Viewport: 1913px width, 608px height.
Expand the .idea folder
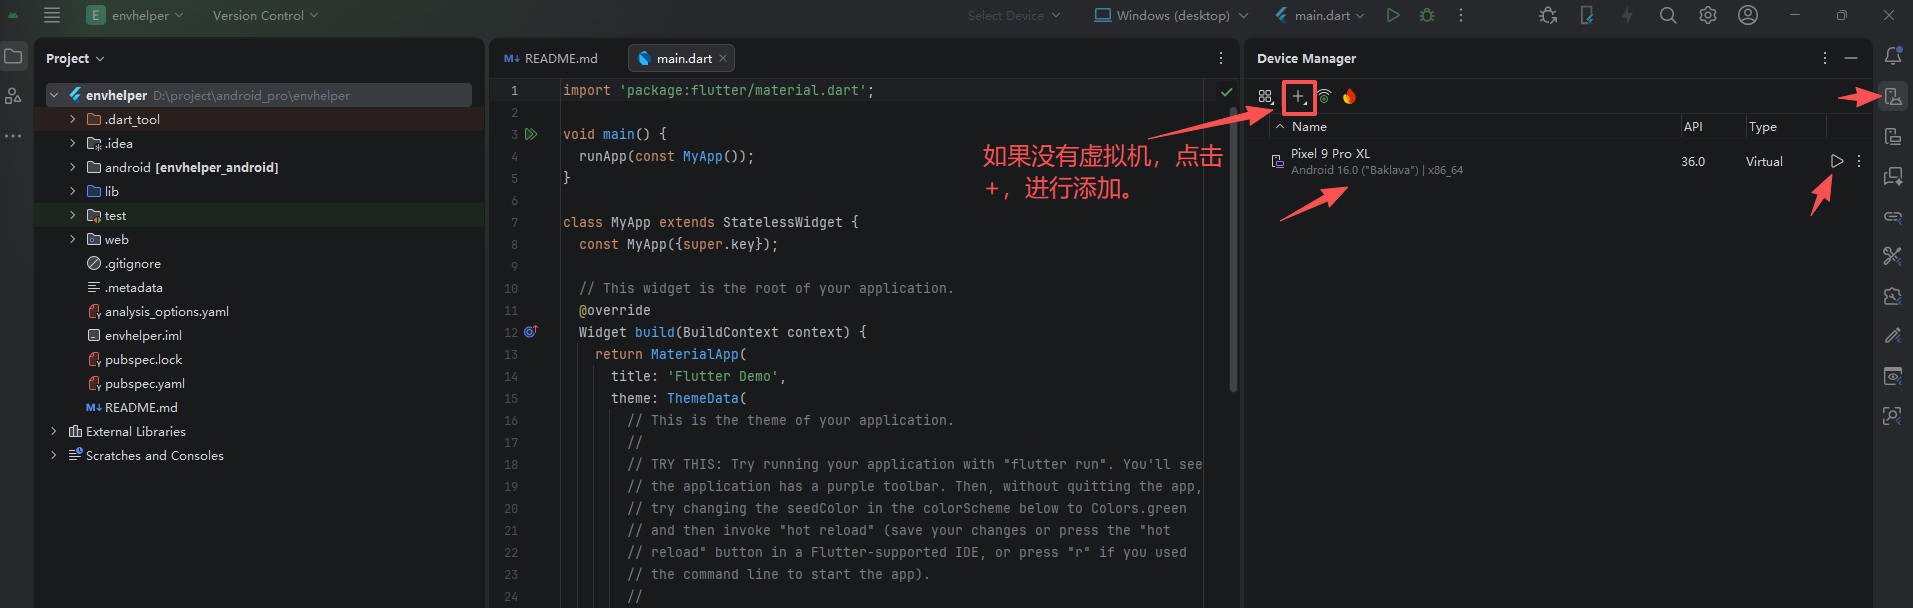pyautogui.click(x=72, y=143)
